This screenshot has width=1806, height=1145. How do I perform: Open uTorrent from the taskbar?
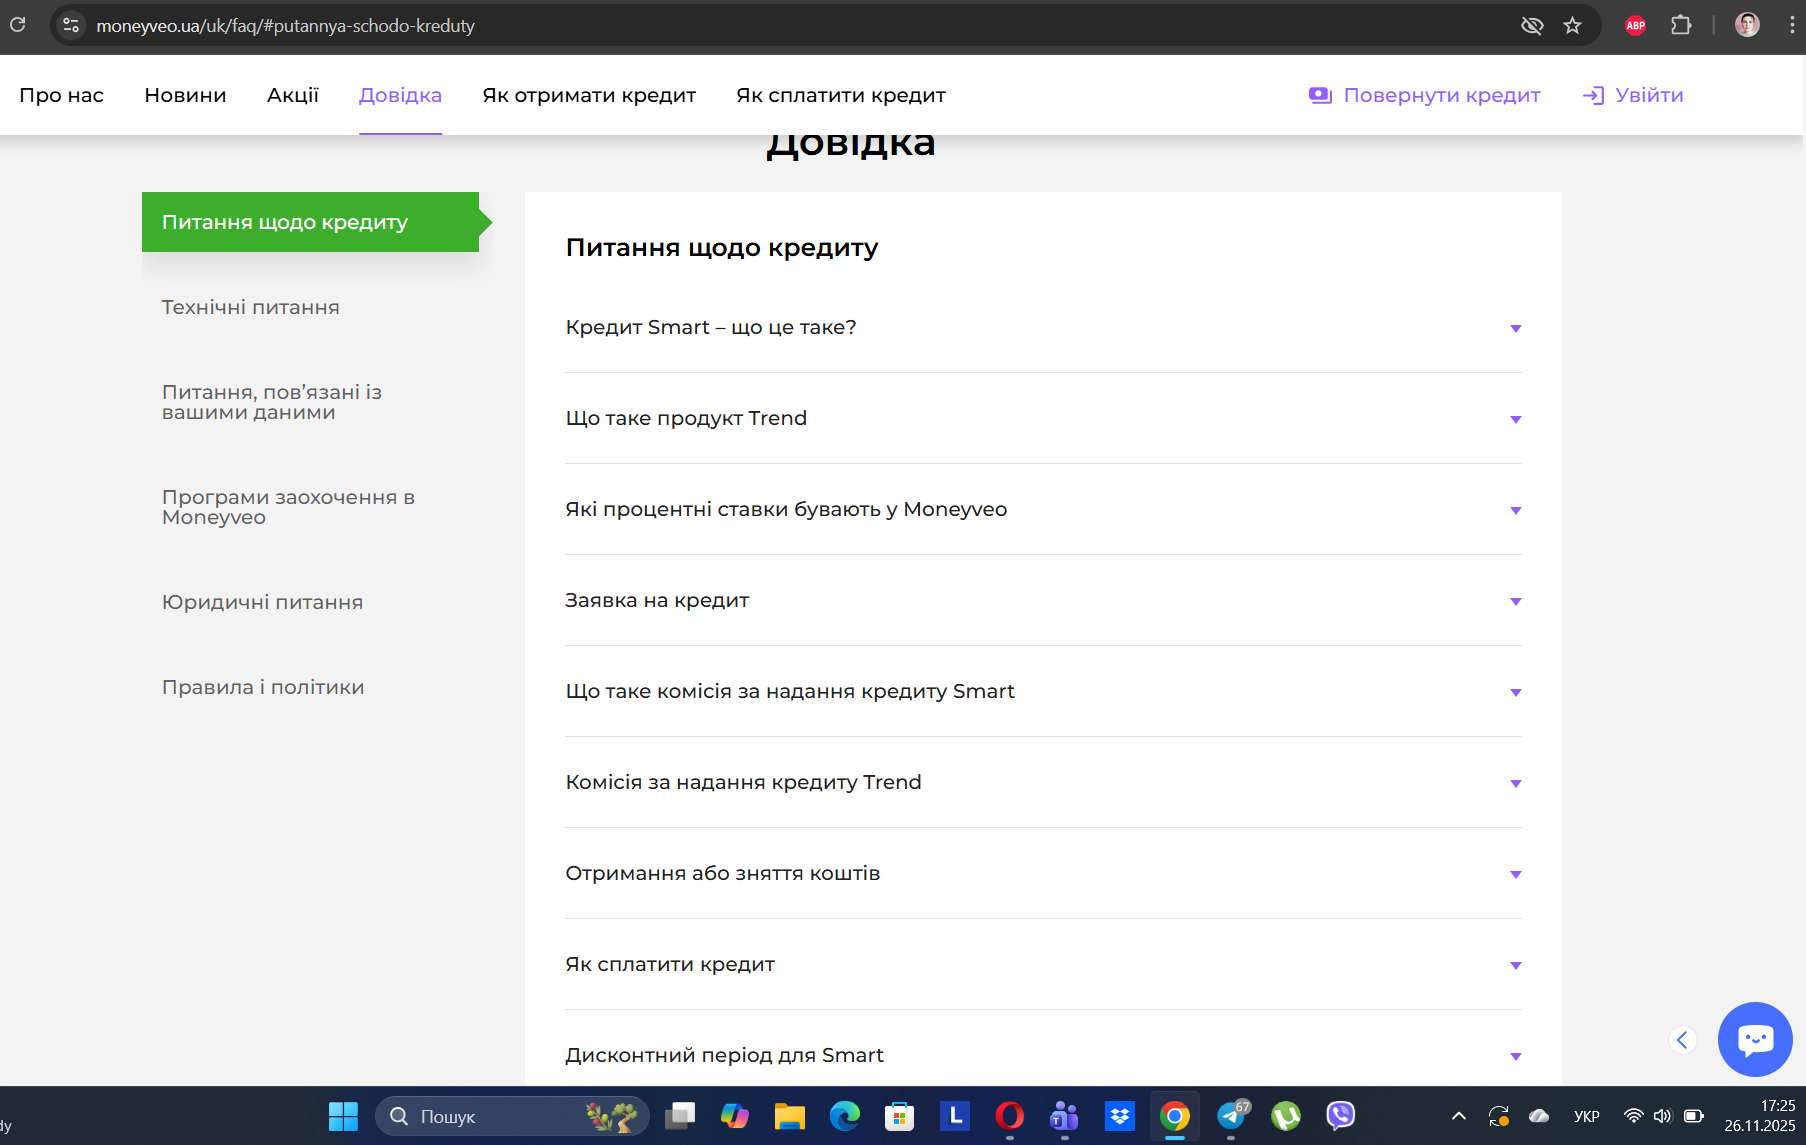point(1286,1116)
